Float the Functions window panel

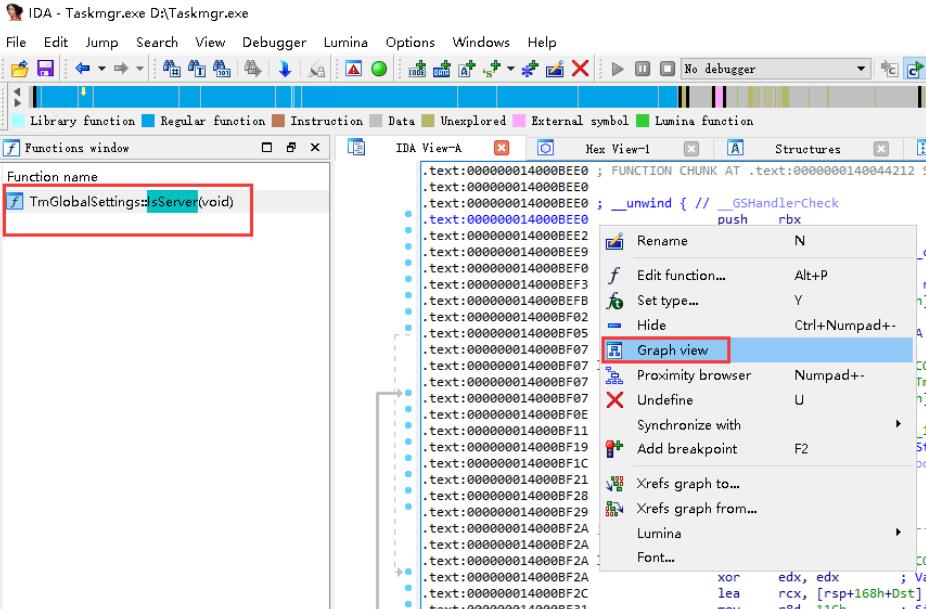pos(291,148)
